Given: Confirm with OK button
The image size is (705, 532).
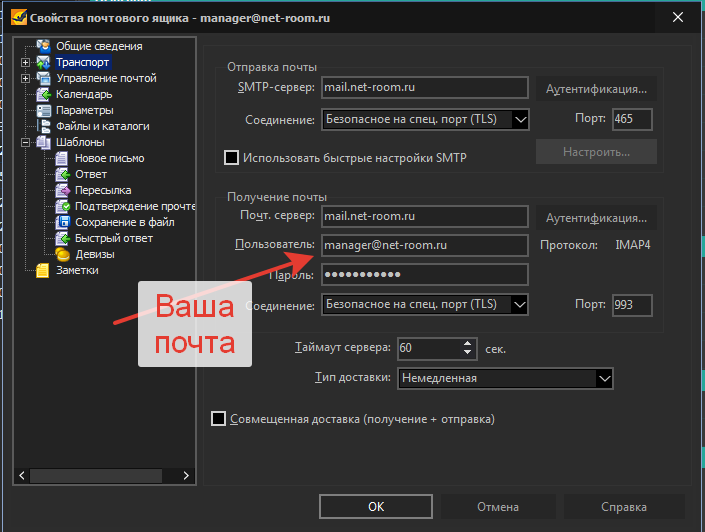Looking at the screenshot, I should tap(376, 507).
